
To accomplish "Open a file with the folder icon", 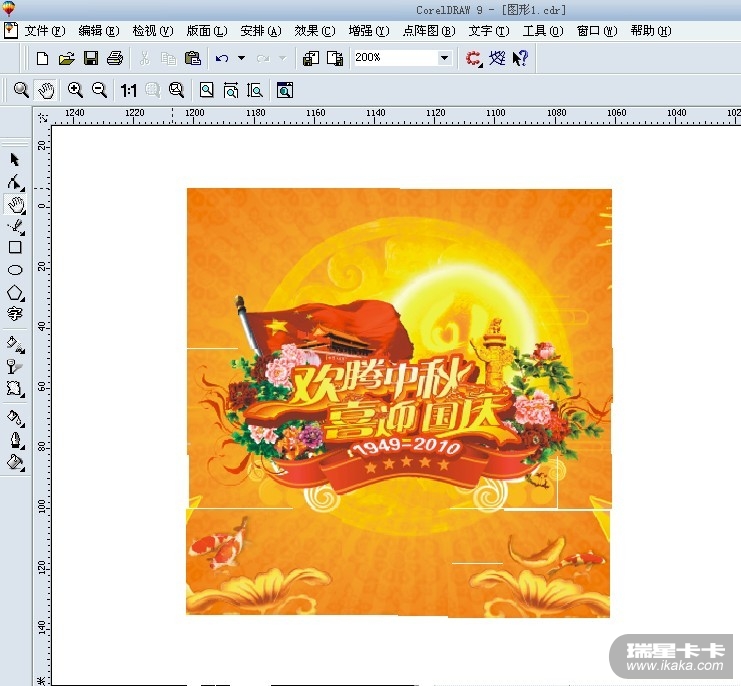I will pos(67,58).
